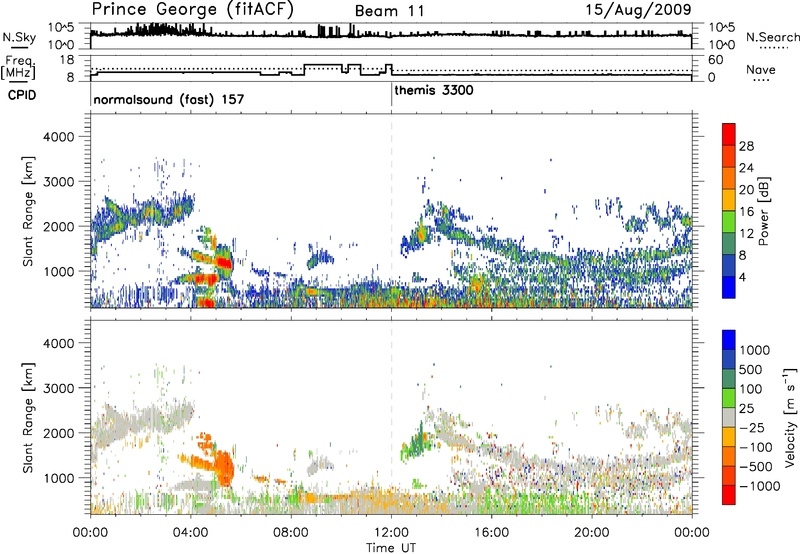Image resolution: width=800 pixels, height=554 pixels.
Task: Click the '16' power scale value
Action: (x=746, y=212)
